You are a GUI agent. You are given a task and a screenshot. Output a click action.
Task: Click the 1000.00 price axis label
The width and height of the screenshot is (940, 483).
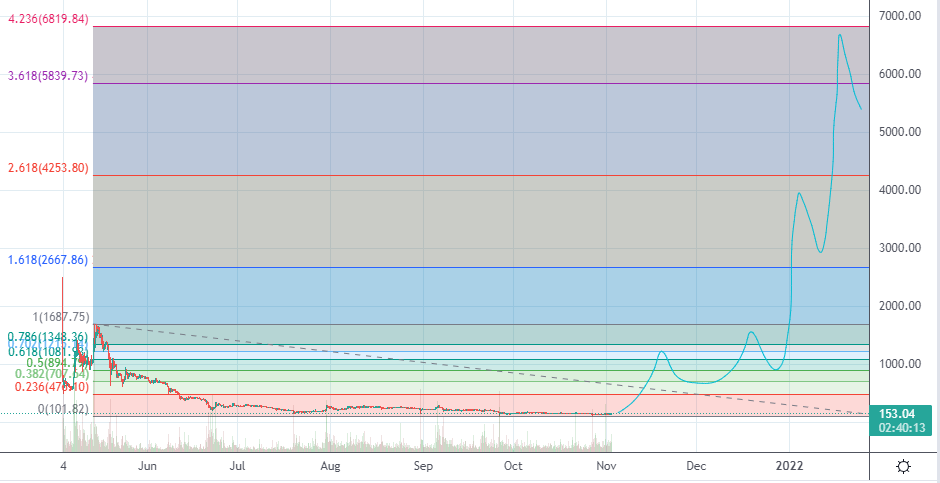tap(900, 364)
